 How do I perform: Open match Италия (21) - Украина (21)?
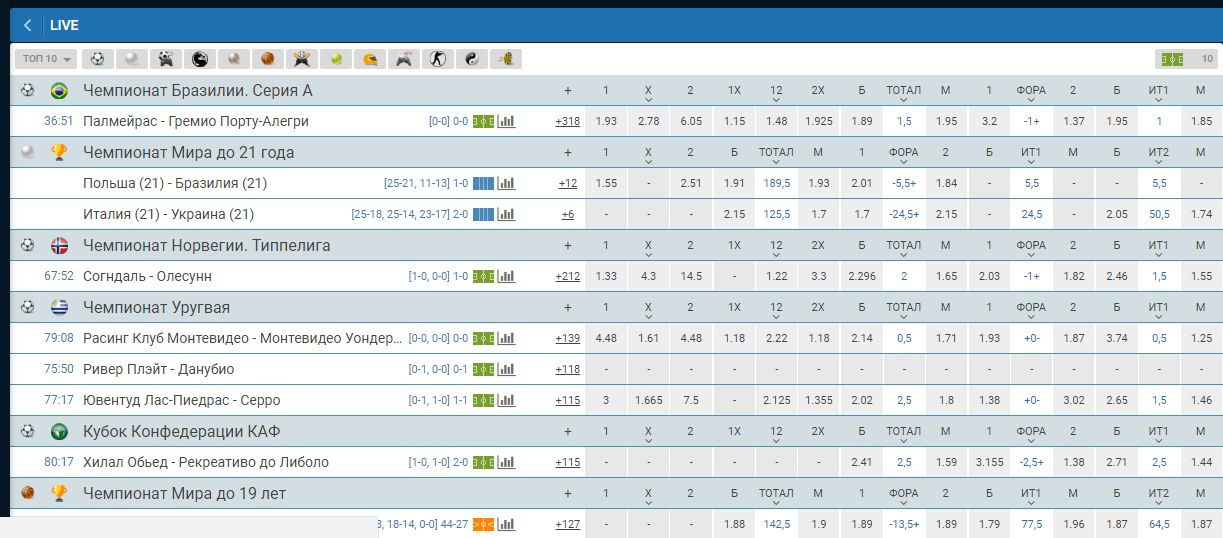click(x=169, y=214)
